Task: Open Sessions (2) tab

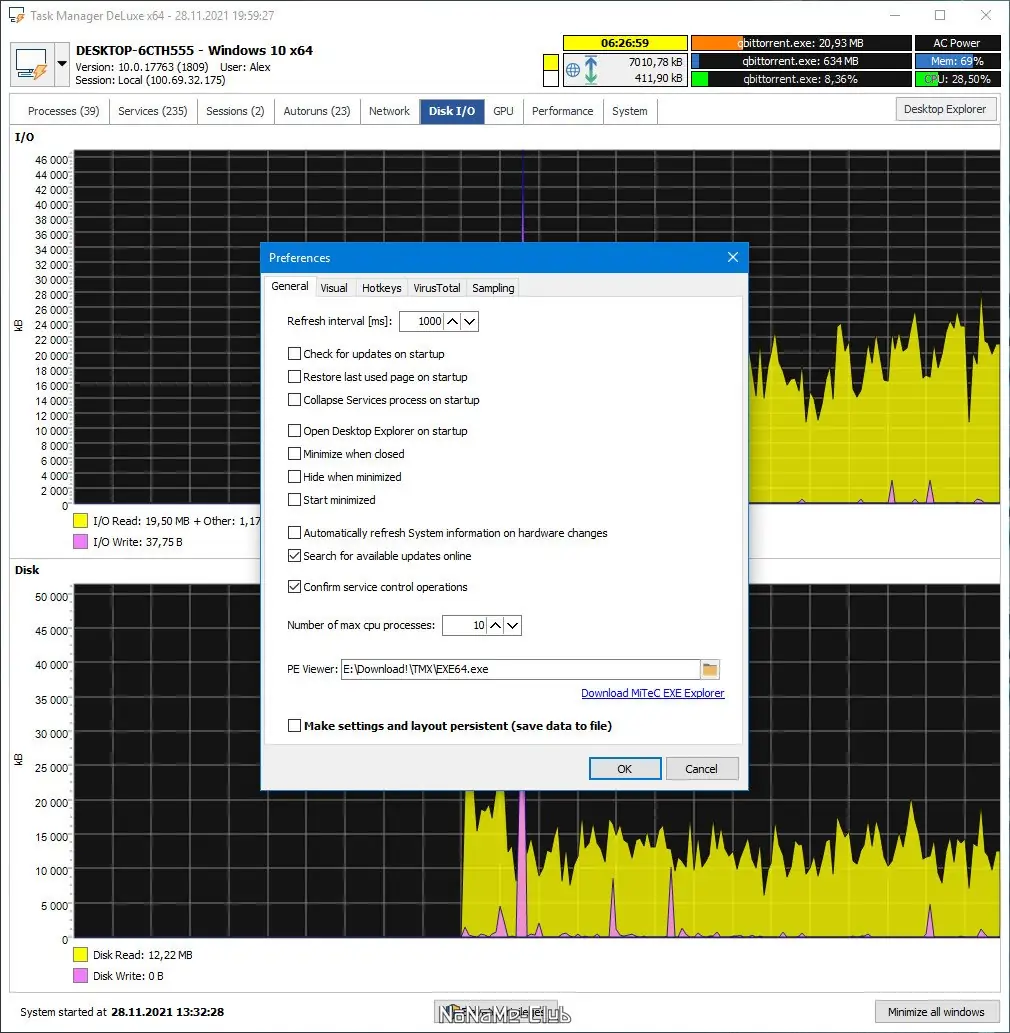Action: coord(235,111)
